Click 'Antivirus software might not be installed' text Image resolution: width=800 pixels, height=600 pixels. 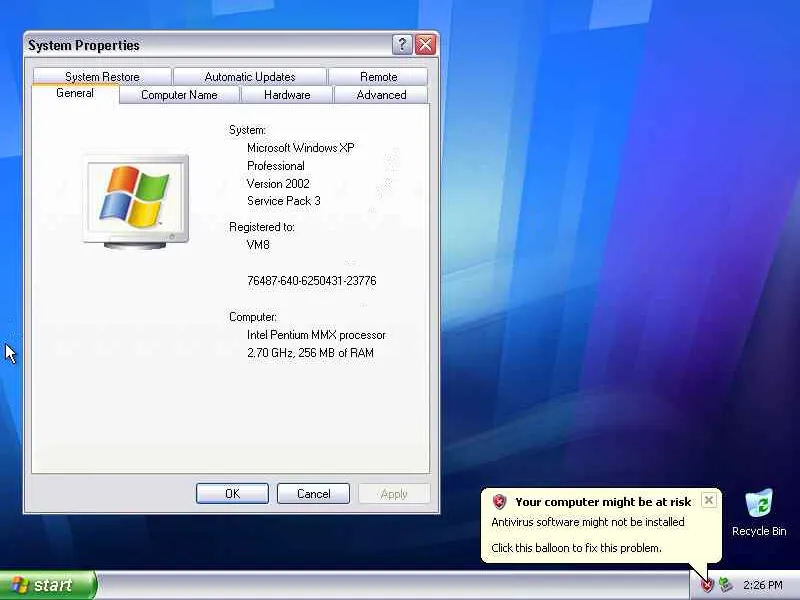588,522
